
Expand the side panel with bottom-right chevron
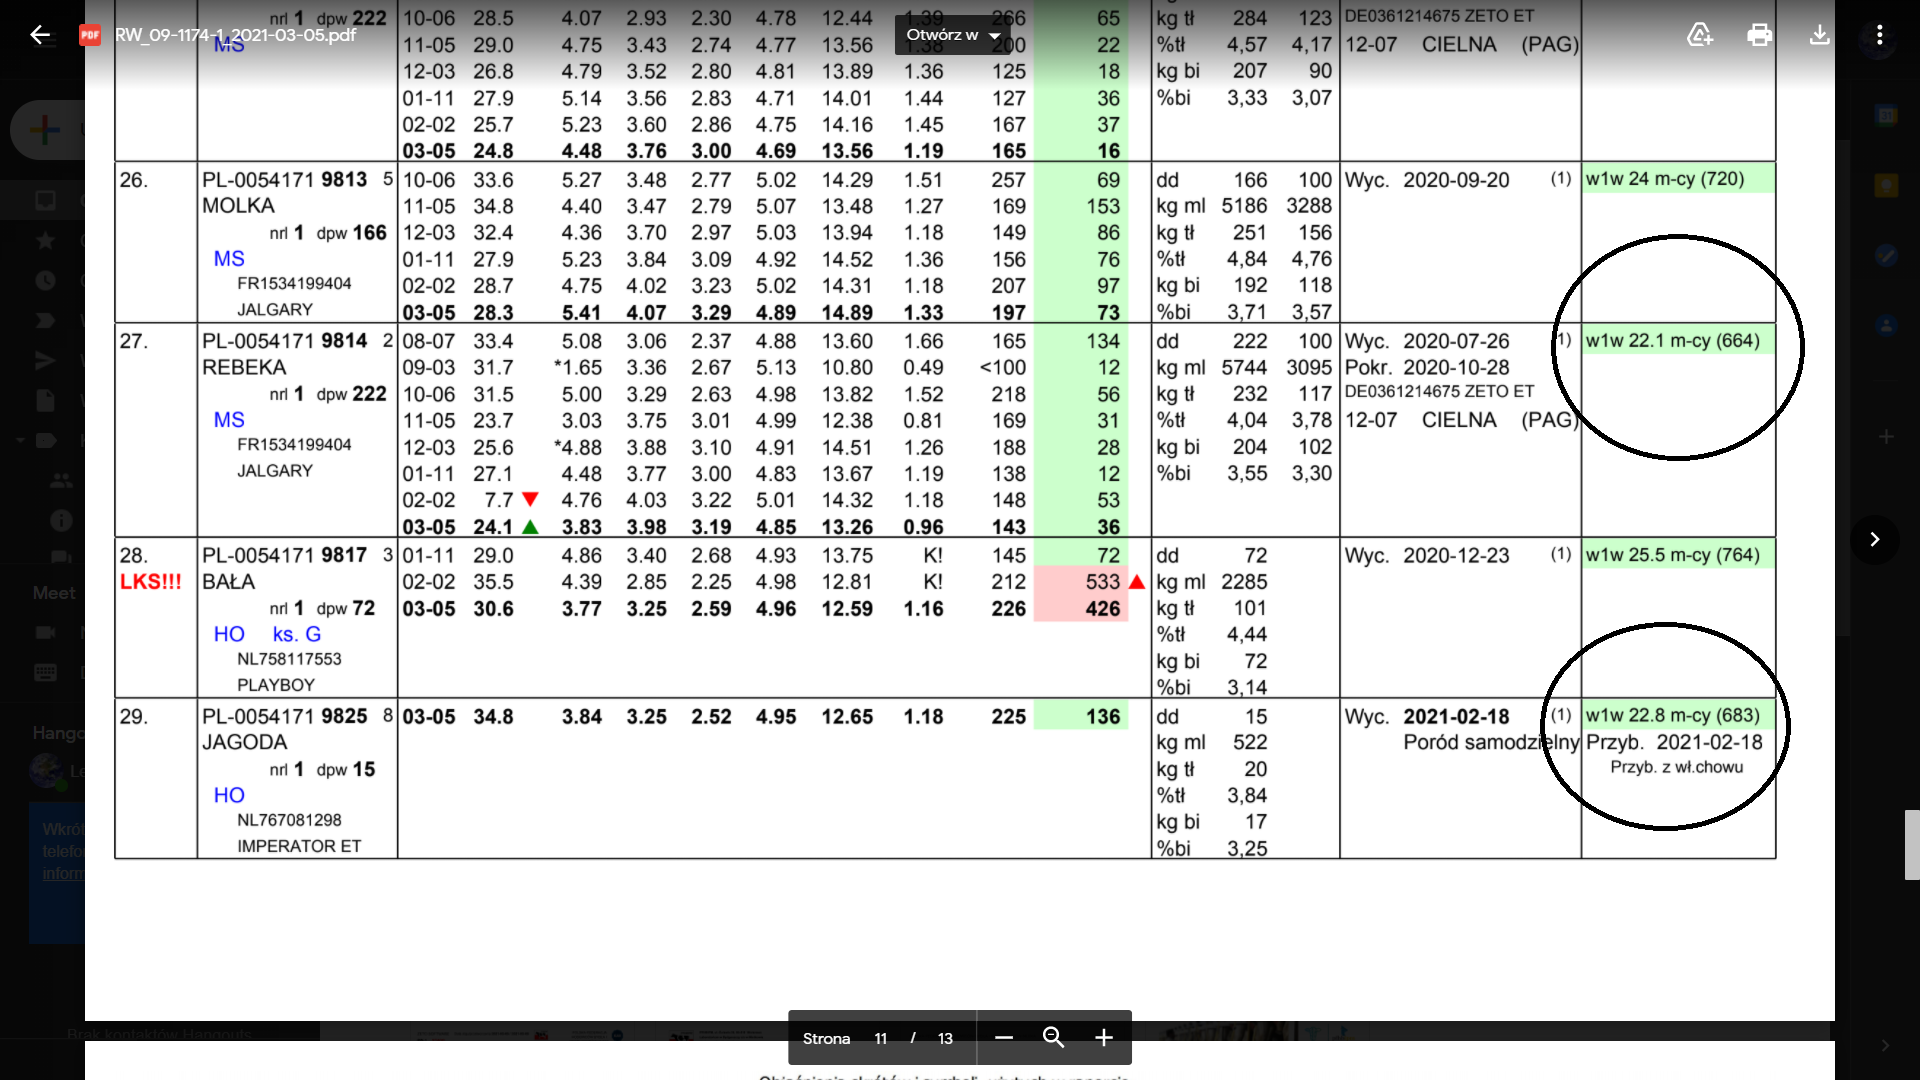tap(1885, 1045)
